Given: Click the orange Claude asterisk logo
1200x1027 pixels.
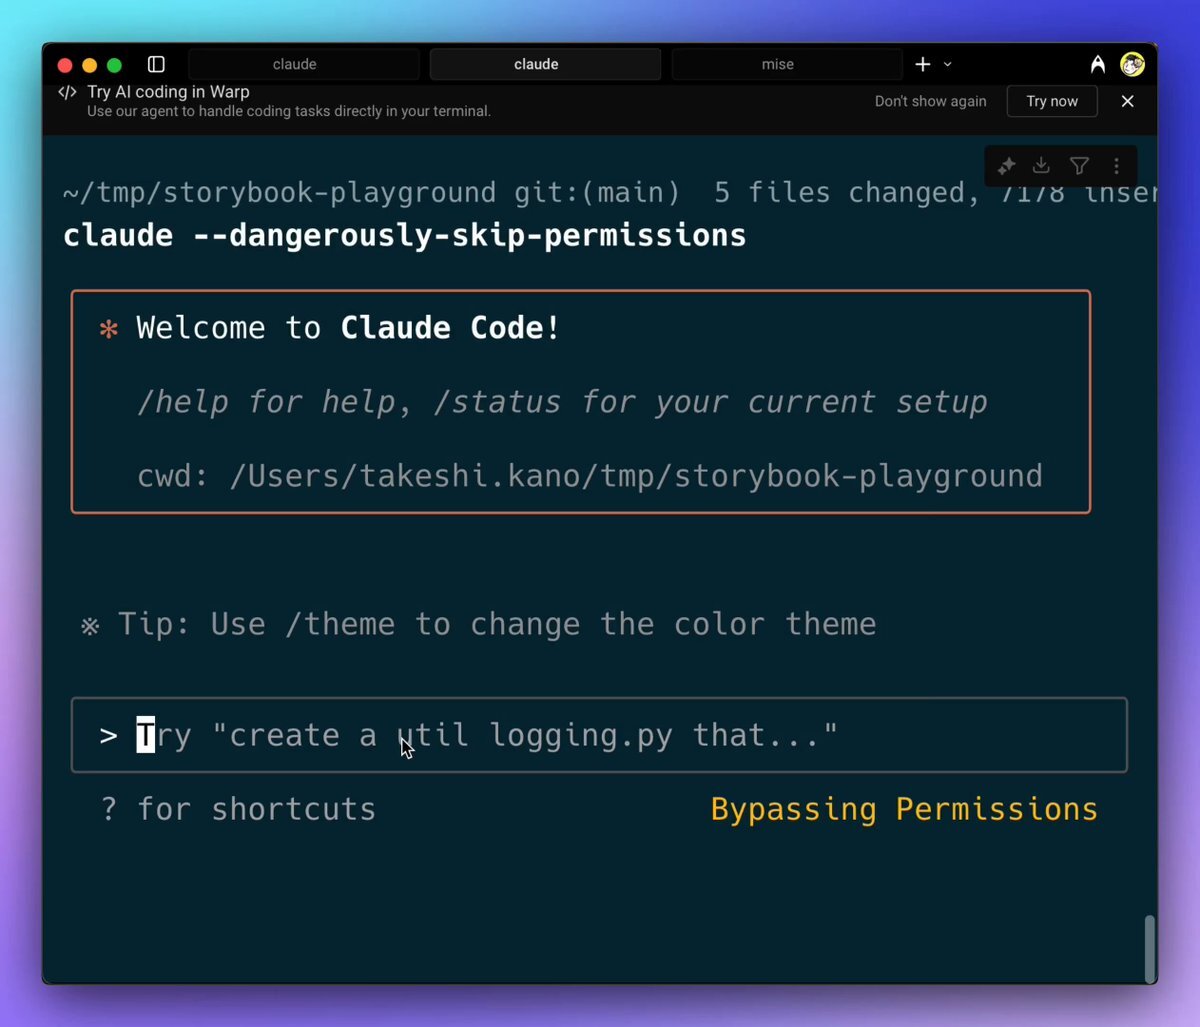Looking at the screenshot, I should (x=109, y=329).
